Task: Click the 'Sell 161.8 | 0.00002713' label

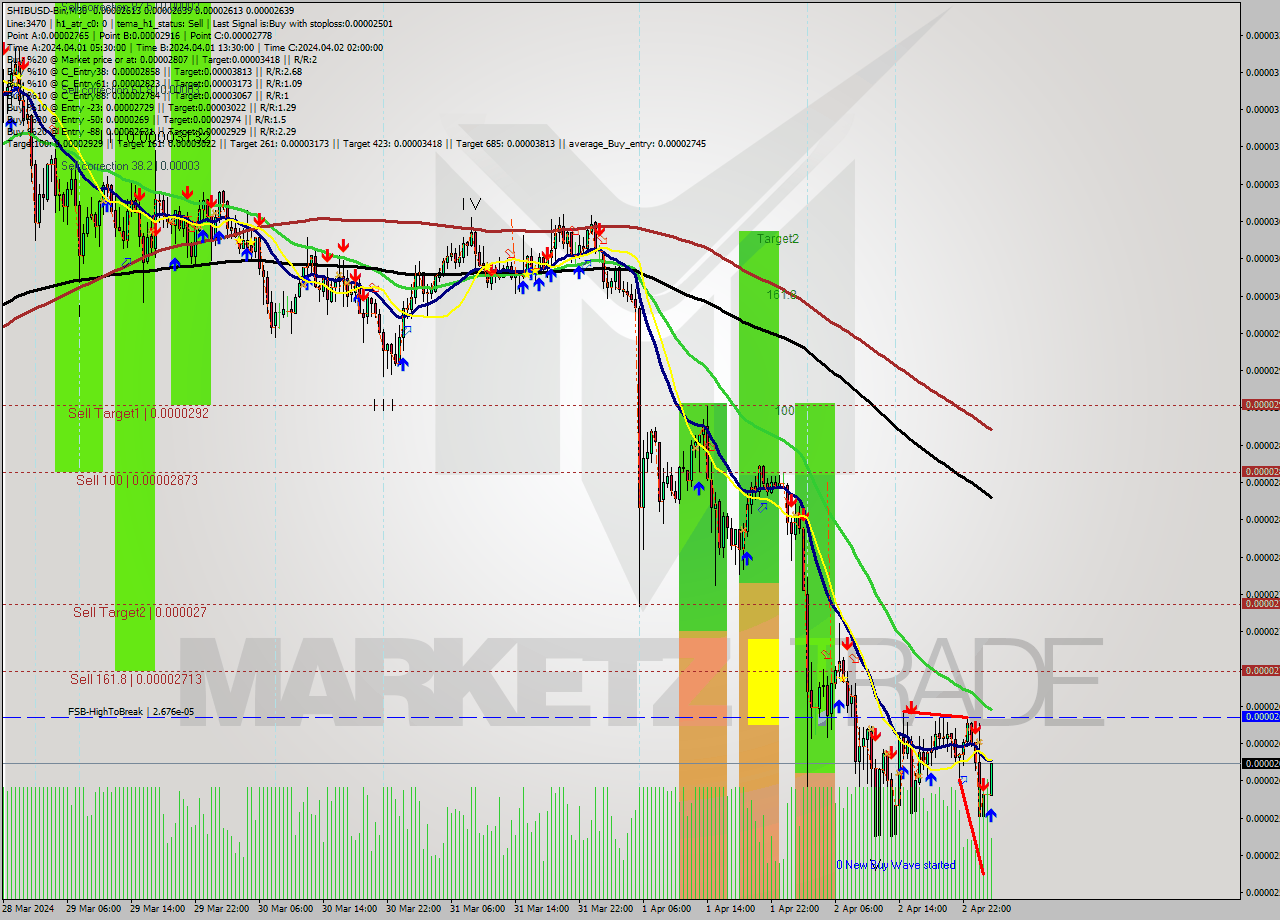Action: (136, 679)
